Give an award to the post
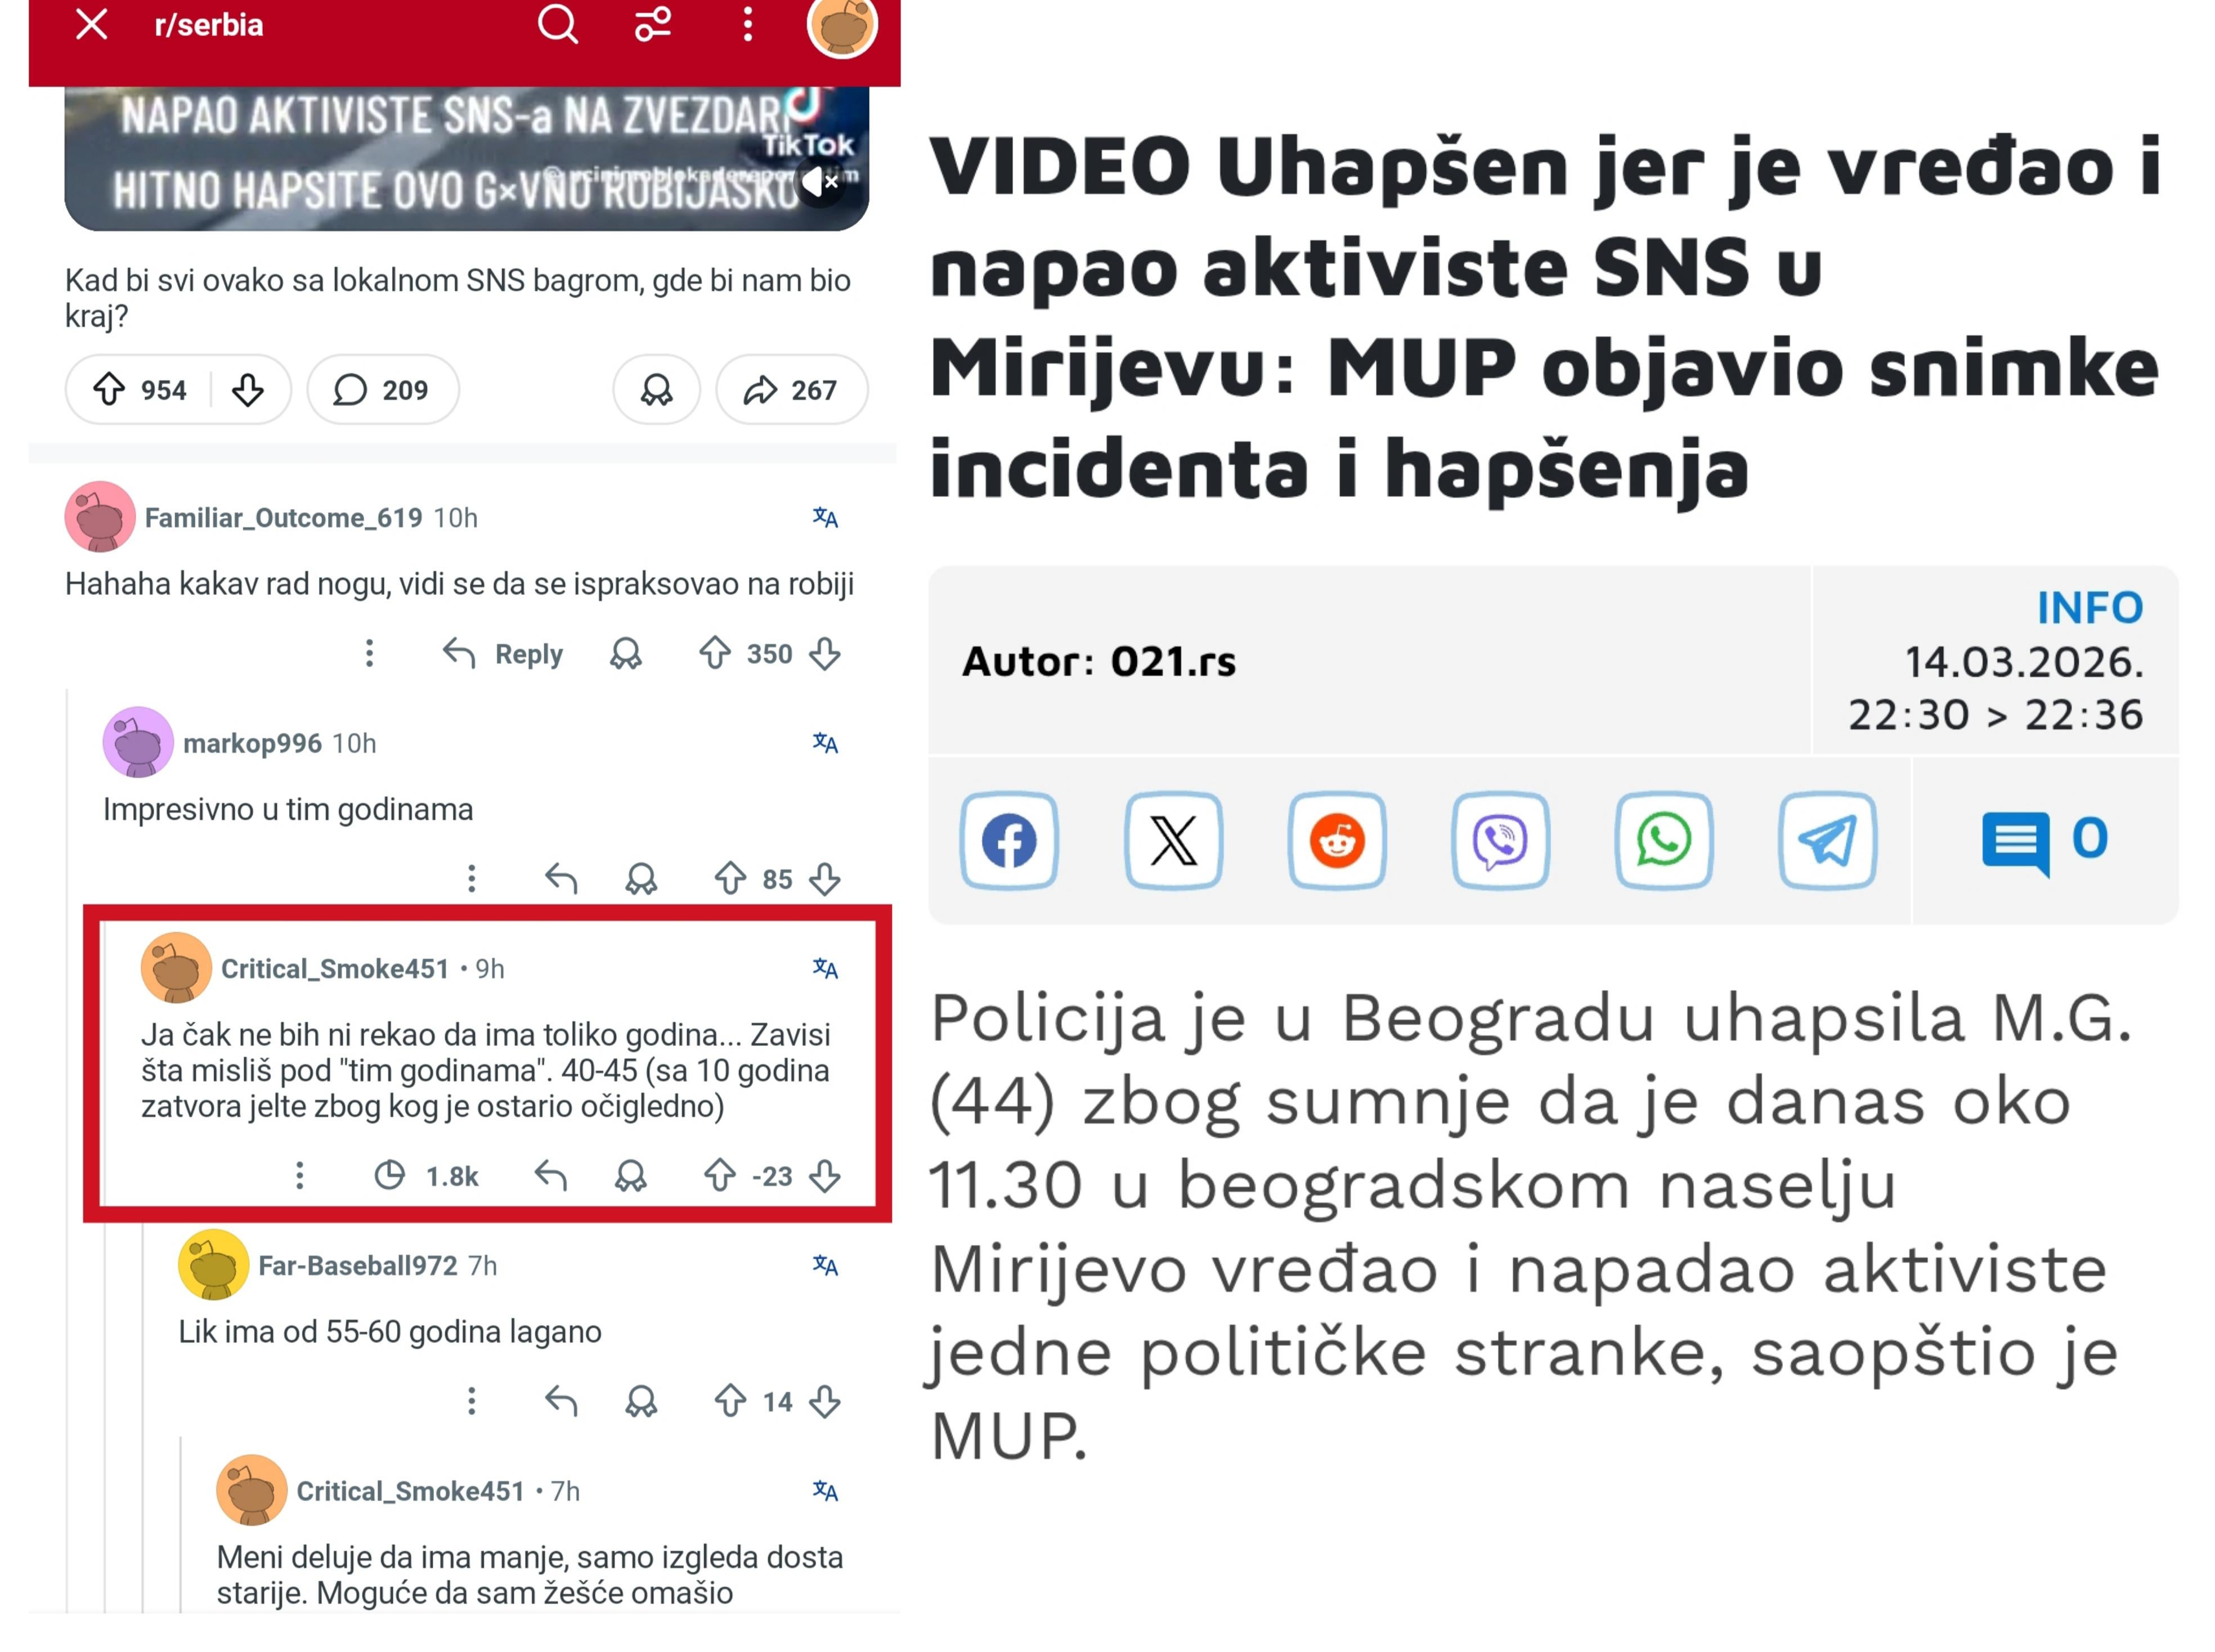Viewport: 2215px width, 1652px height. (x=656, y=389)
